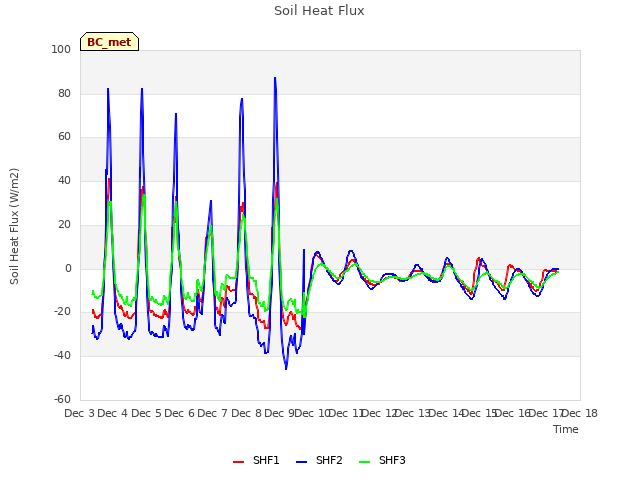
Task: Click the -40 y-axis tick label
Action: [62, 356]
